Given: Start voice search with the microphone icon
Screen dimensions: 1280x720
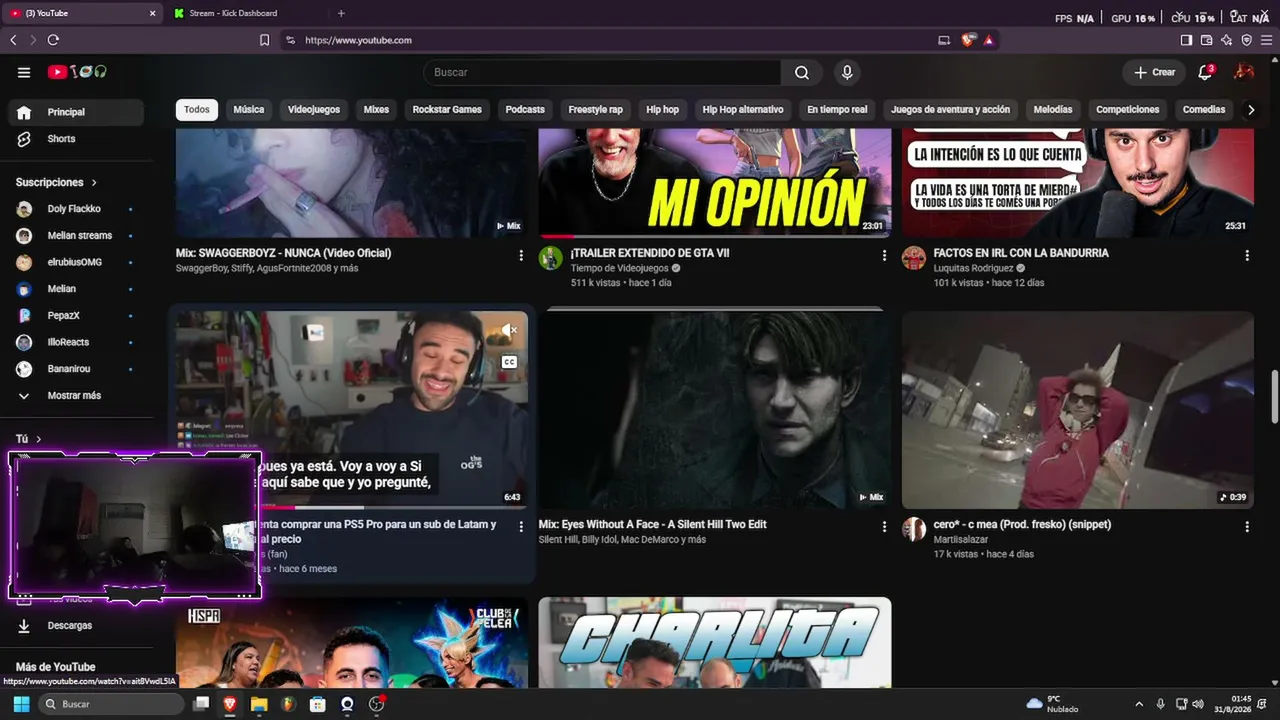Looking at the screenshot, I should (847, 72).
